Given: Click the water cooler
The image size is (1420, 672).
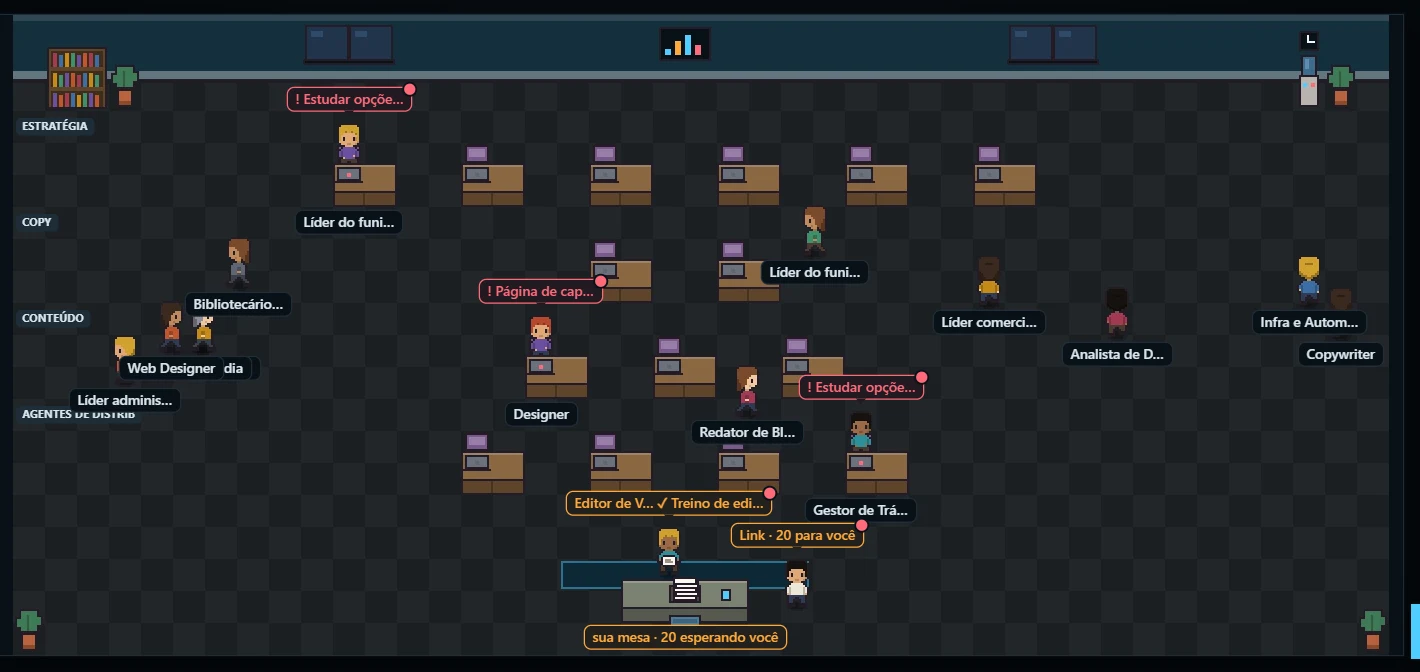Looking at the screenshot, I should pyautogui.click(x=1309, y=81).
